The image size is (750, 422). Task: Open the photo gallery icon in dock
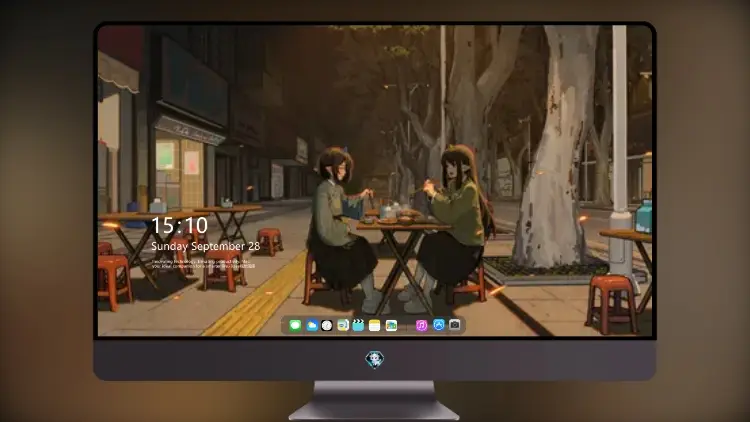point(391,325)
